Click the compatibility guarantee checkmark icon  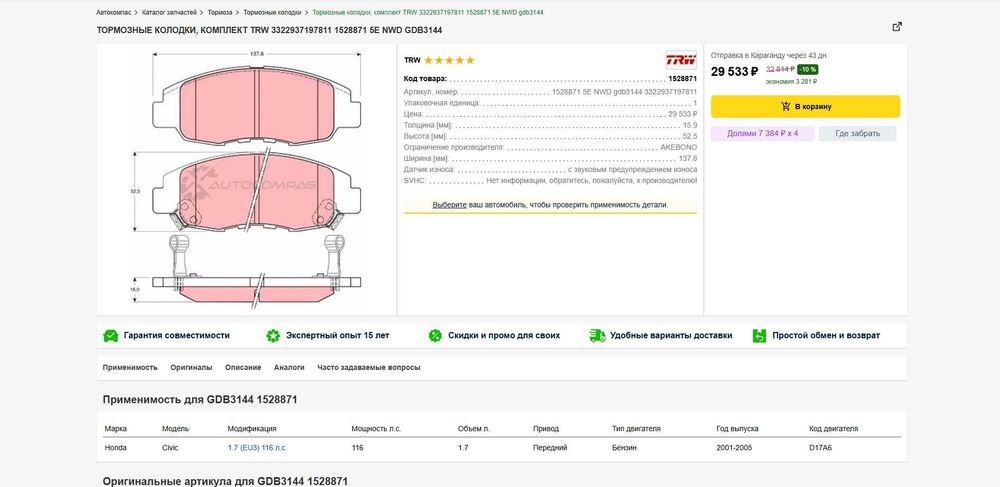point(109,336)
